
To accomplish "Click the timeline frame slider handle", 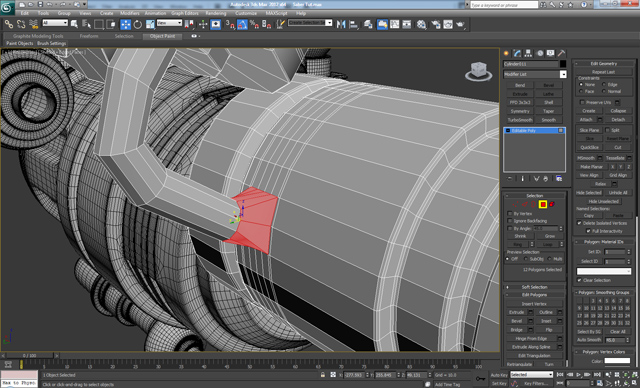I will point(29,356).
